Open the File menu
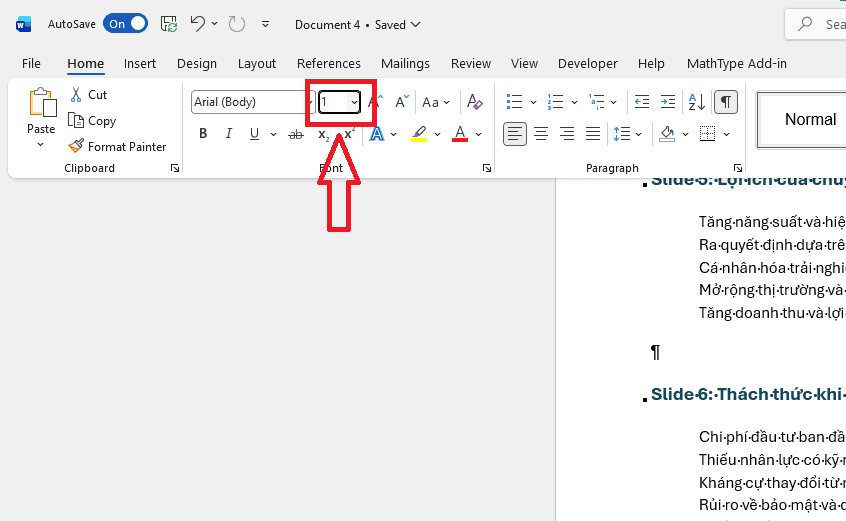Screen dimensions: 846x521 [x=31, y=64]
